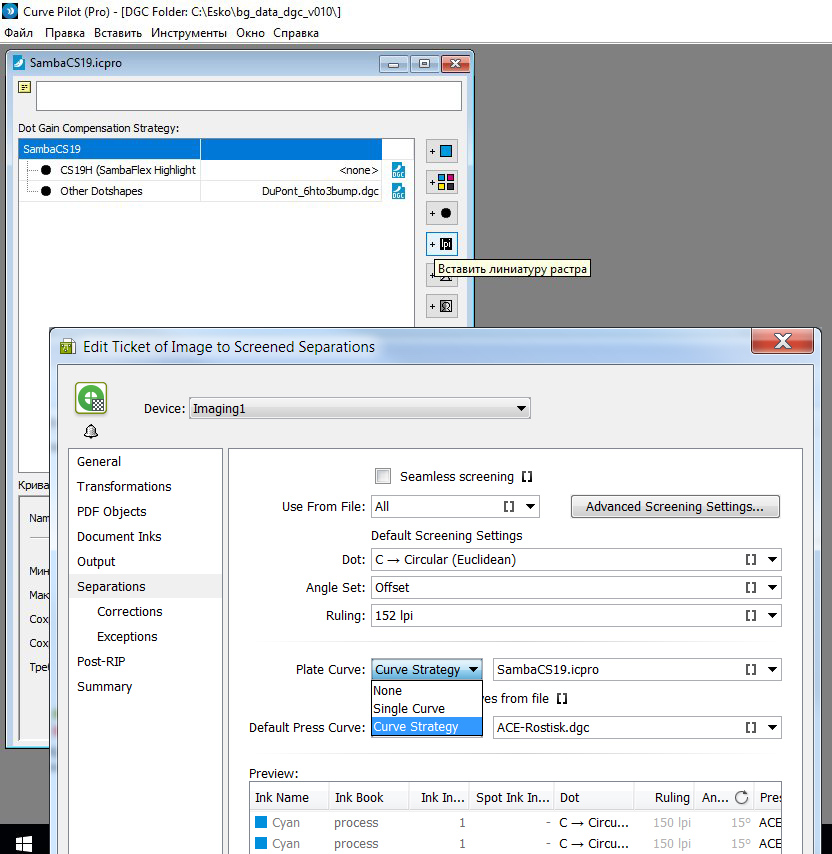The image size is (832, 854).
Task: Click the SmartMark brackets in Dot field
Action: click(751, 559)
